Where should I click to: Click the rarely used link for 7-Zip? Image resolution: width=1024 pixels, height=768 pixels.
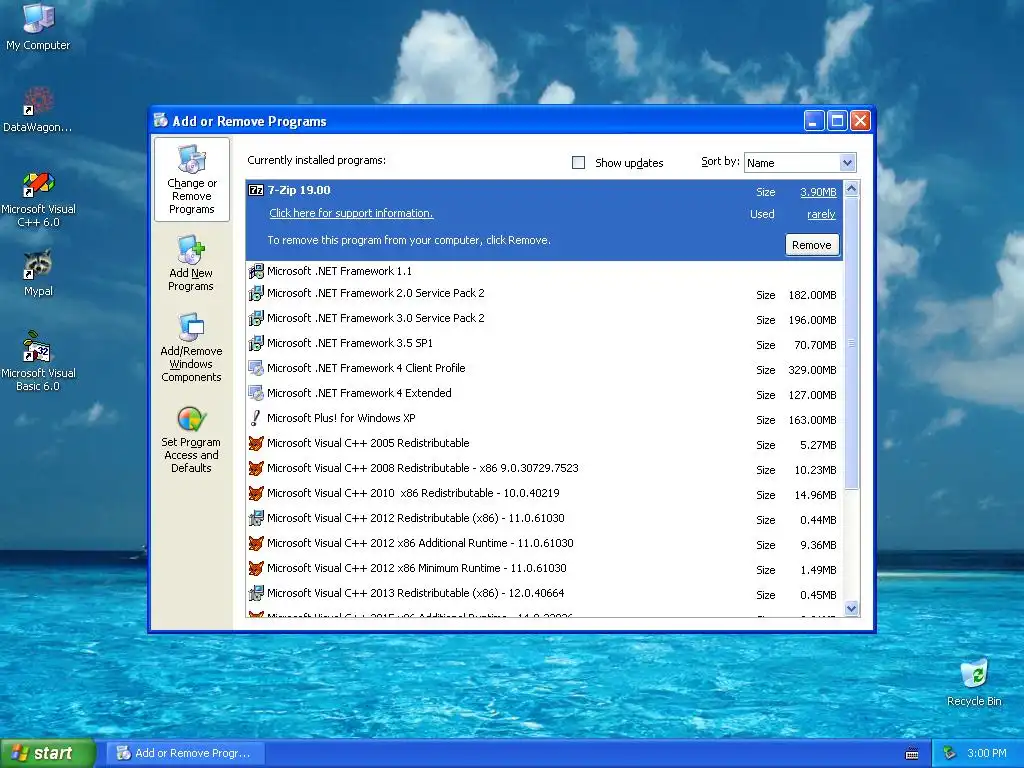click(x=821, y=214)
